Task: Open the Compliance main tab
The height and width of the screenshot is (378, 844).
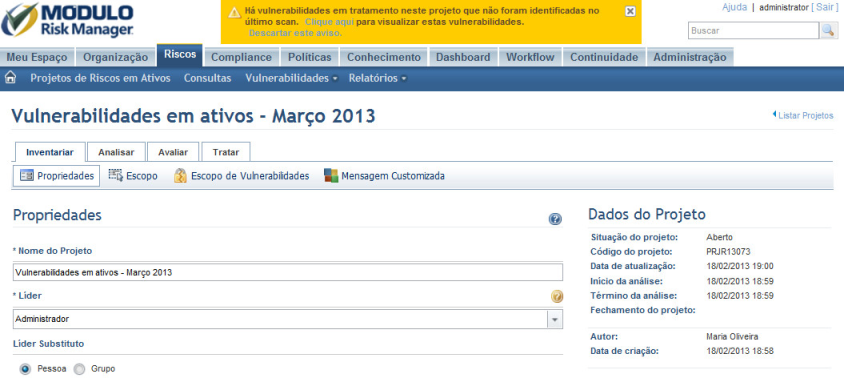Action: pyautogui.click(x=241, y=57)
